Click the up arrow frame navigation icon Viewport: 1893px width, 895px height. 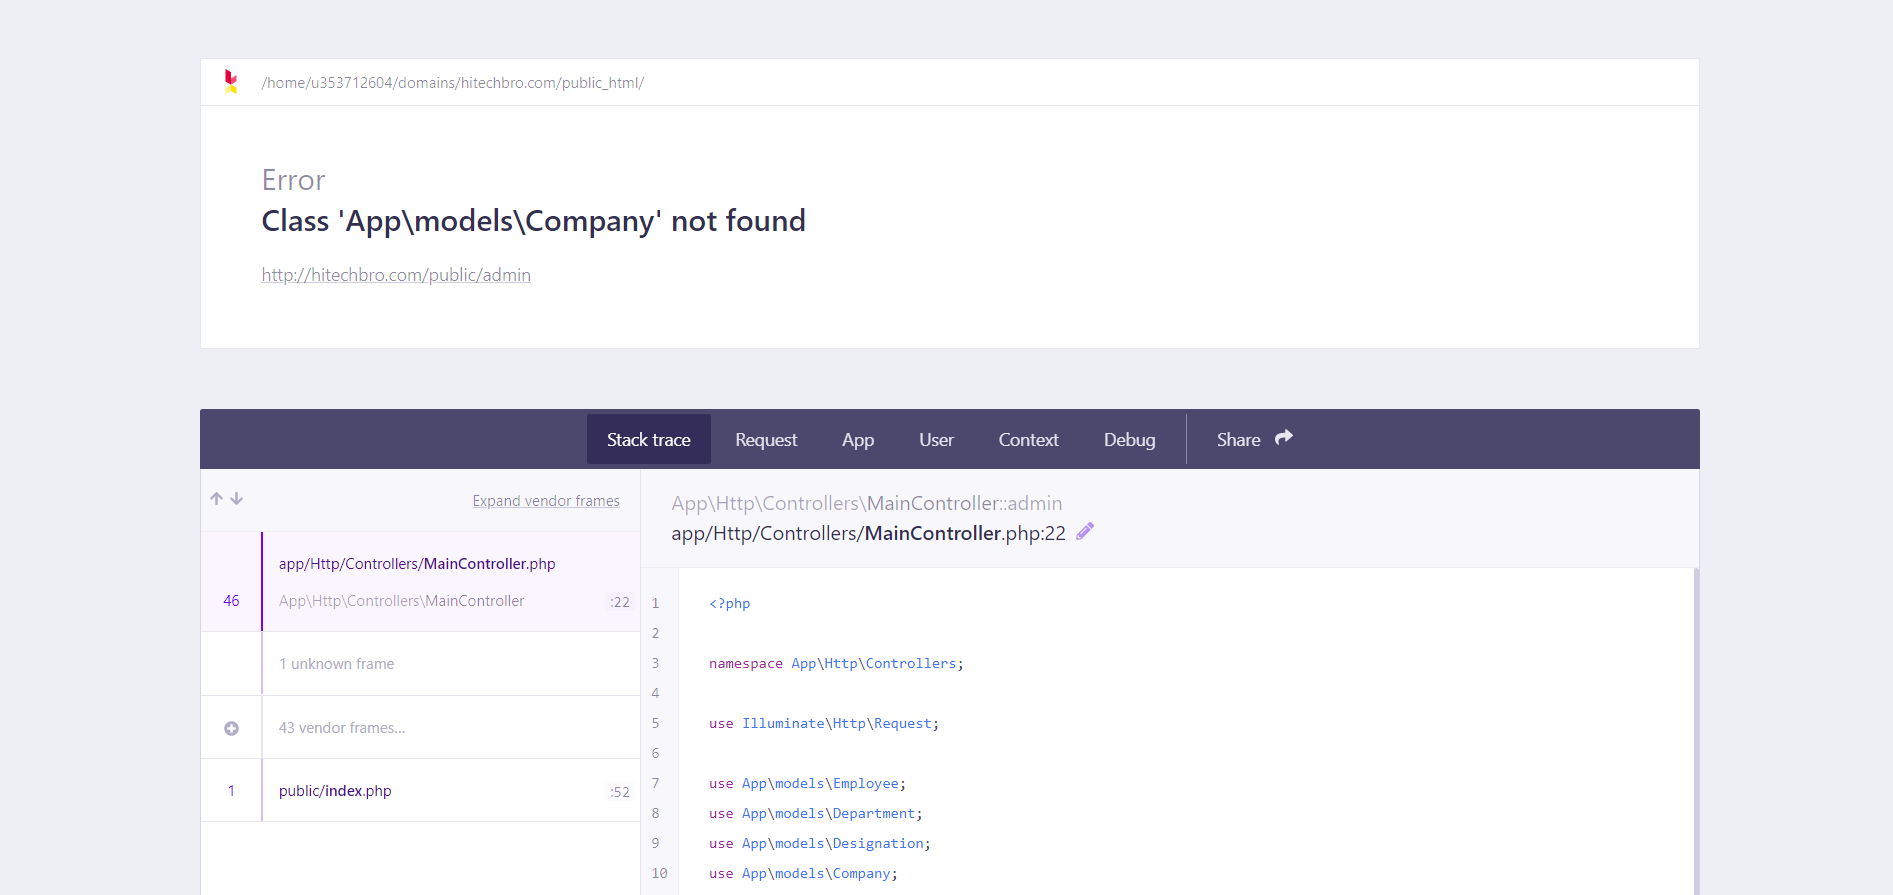pyautogui.click(x=216, y=499)
